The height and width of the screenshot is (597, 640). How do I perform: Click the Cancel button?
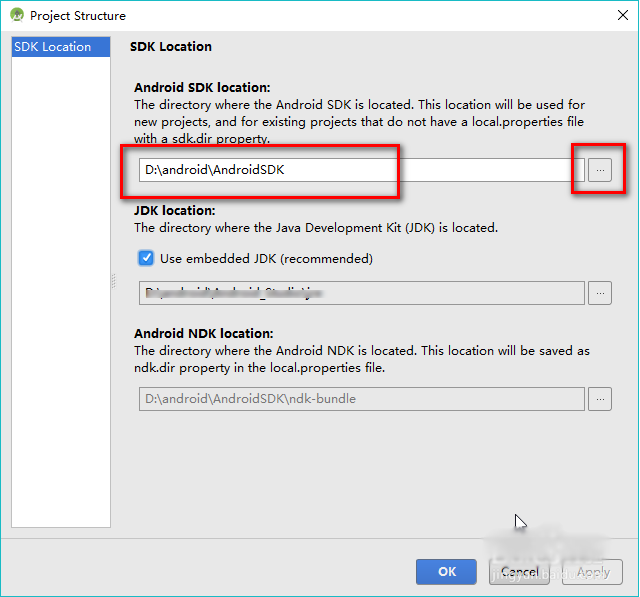pos(520,572)
